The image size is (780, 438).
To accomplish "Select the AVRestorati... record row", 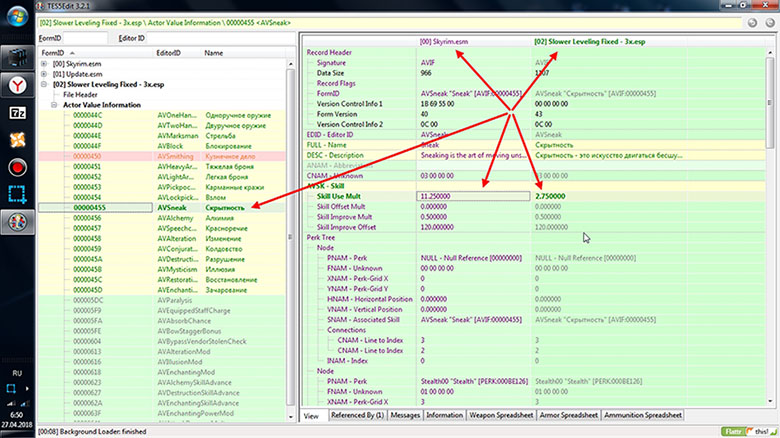I will (x=162, y=280).
